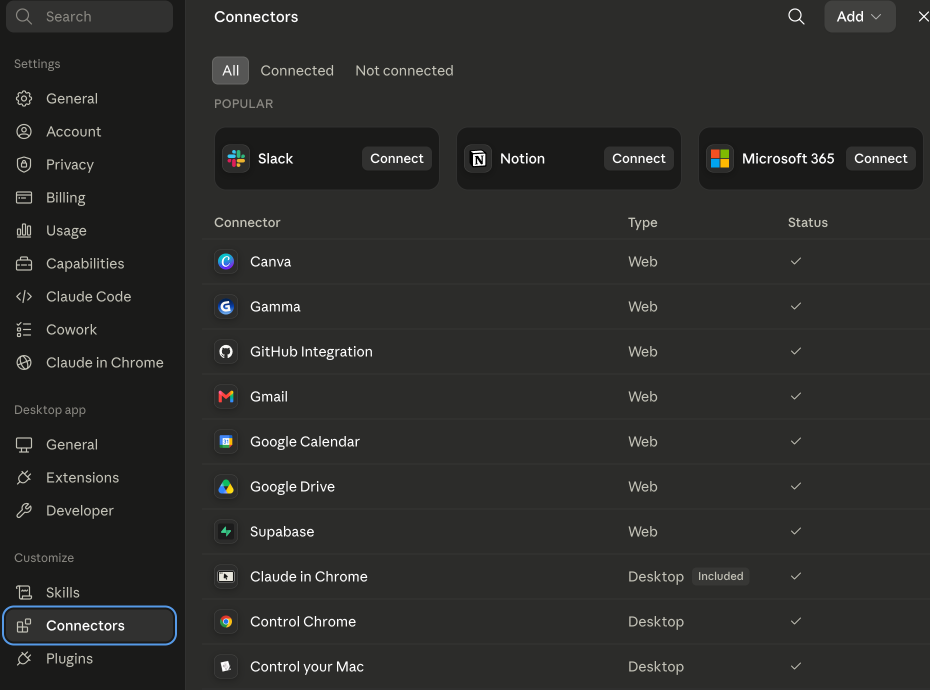Click the Control your Mac icon

(226, 667)
